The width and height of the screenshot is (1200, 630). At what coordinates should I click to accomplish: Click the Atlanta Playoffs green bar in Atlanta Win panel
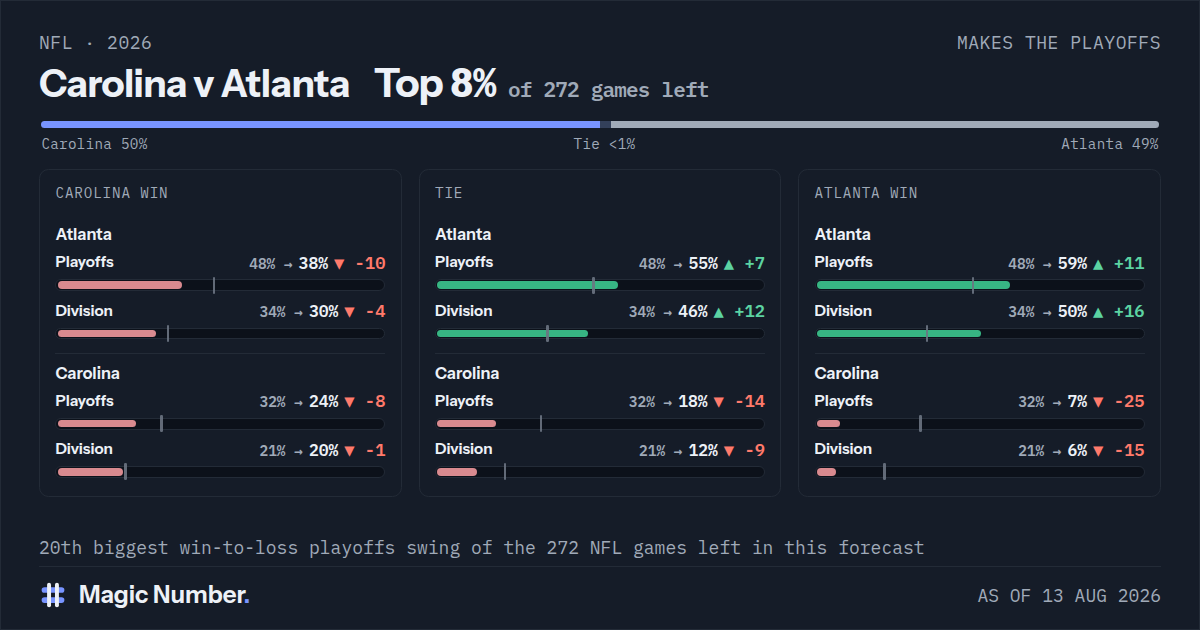[x=914, y=285]
